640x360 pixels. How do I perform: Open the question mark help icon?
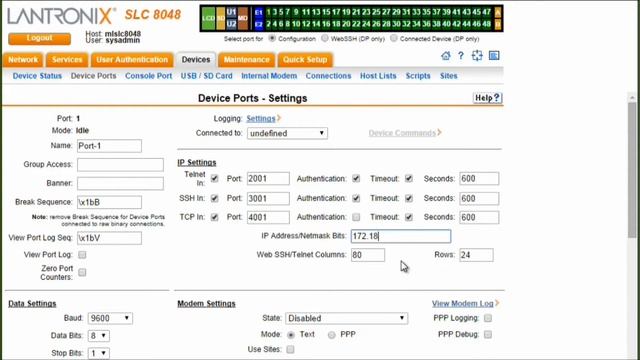pyautogui.click(x=461, y=56)
